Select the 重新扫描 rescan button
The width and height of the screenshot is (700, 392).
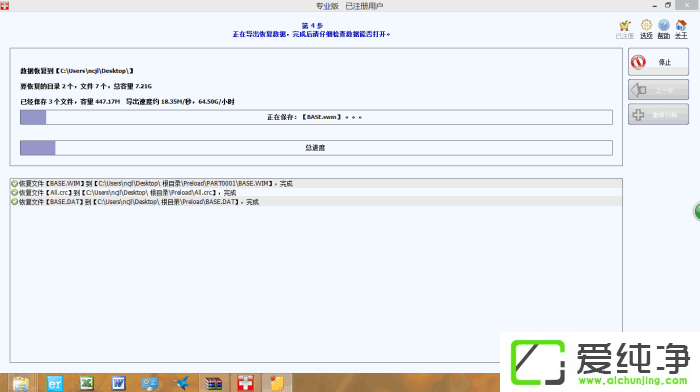(x=658, y=114)
